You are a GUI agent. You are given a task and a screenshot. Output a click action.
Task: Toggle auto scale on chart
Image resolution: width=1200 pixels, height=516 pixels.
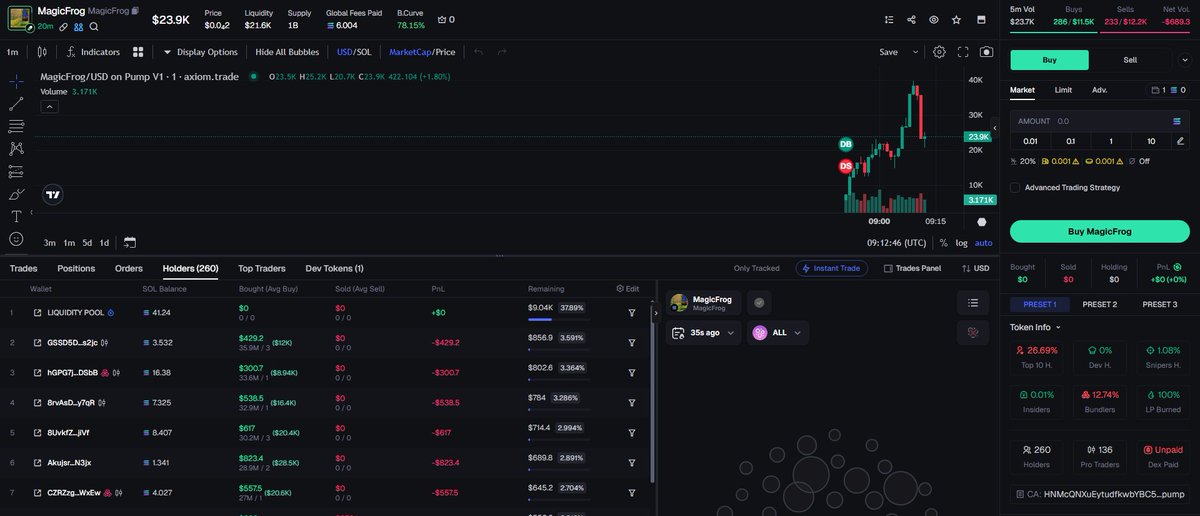(984, 243)
